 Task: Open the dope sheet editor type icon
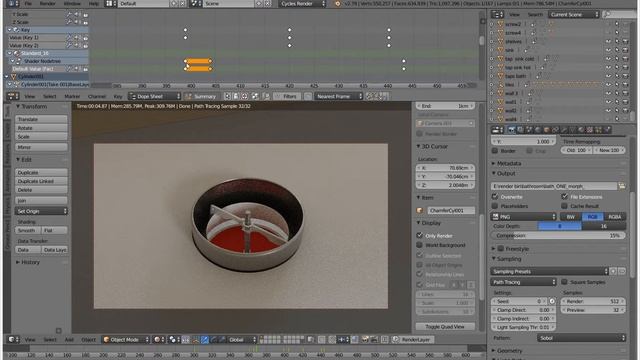tap(12, 96)
